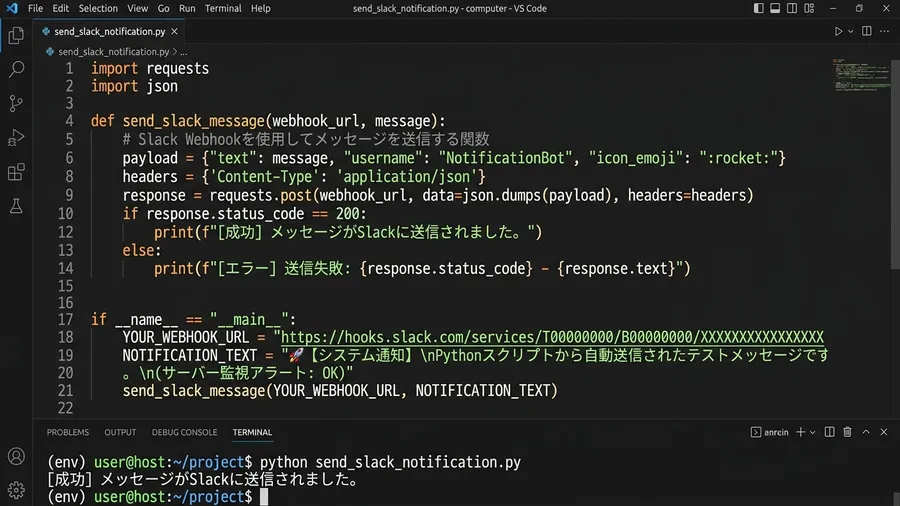Open the Go menu

[164, 8]
